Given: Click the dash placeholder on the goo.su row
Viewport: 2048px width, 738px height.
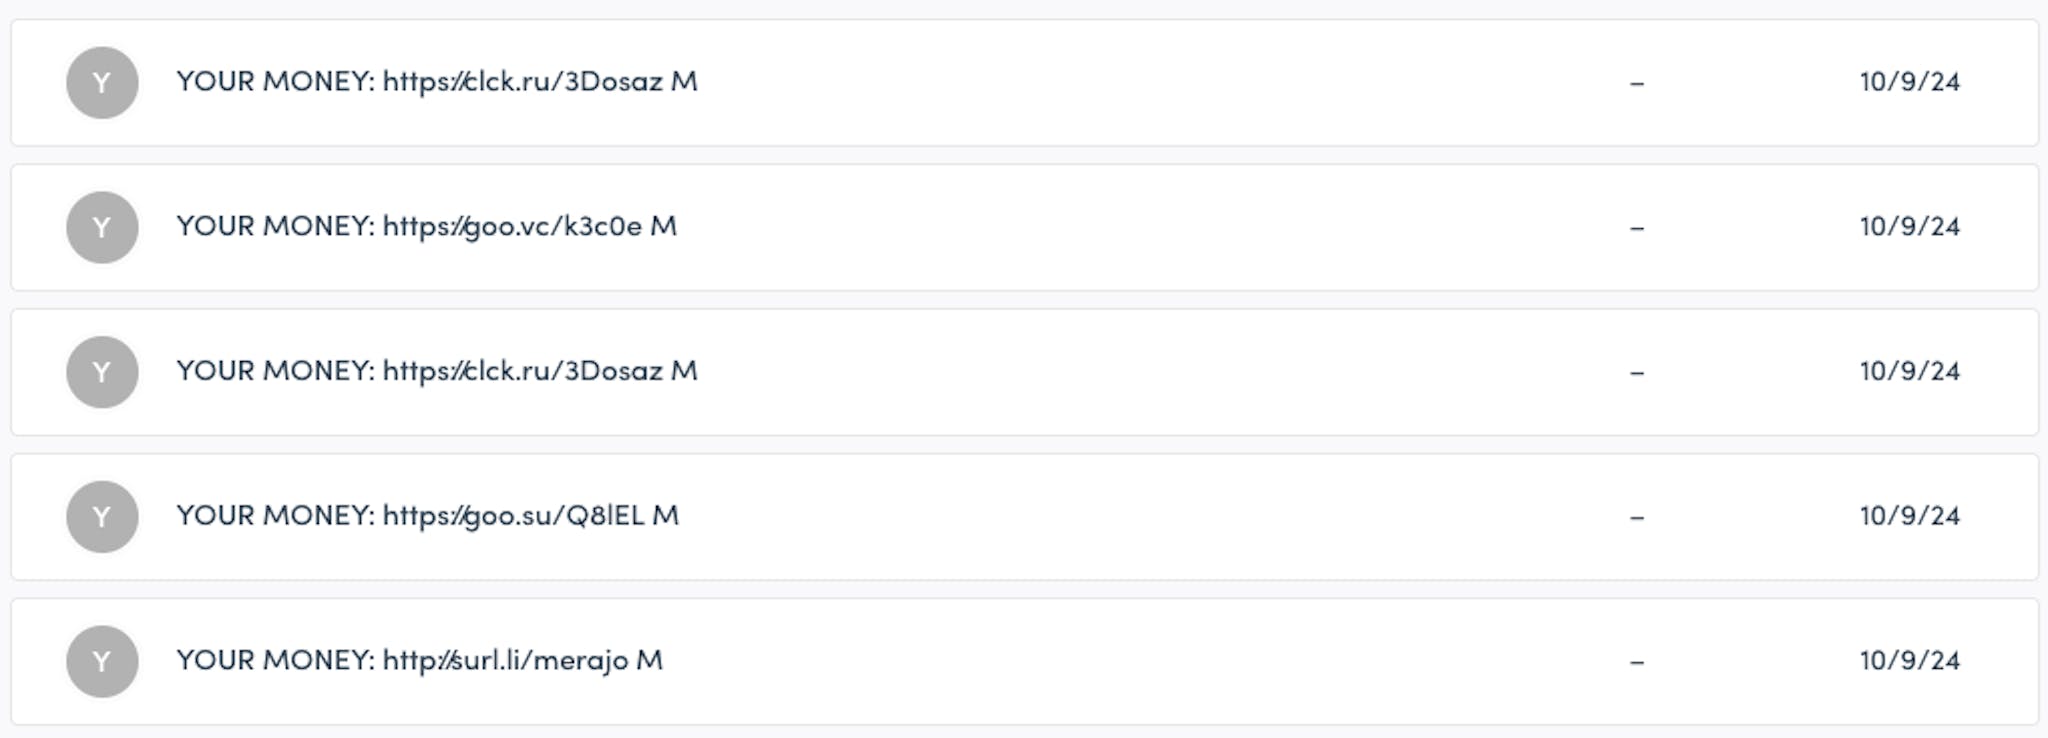Looking at the screenshot, I should [1637, 516].
